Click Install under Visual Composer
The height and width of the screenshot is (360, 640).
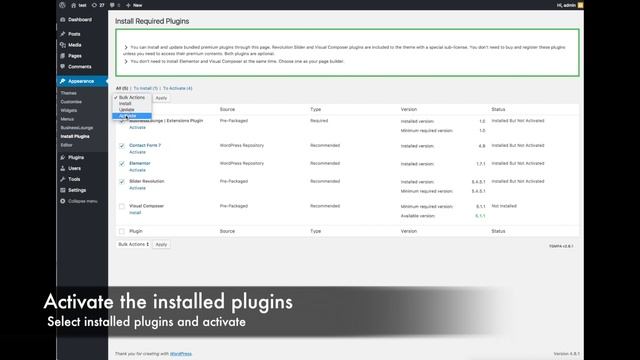tap(135, 213)
